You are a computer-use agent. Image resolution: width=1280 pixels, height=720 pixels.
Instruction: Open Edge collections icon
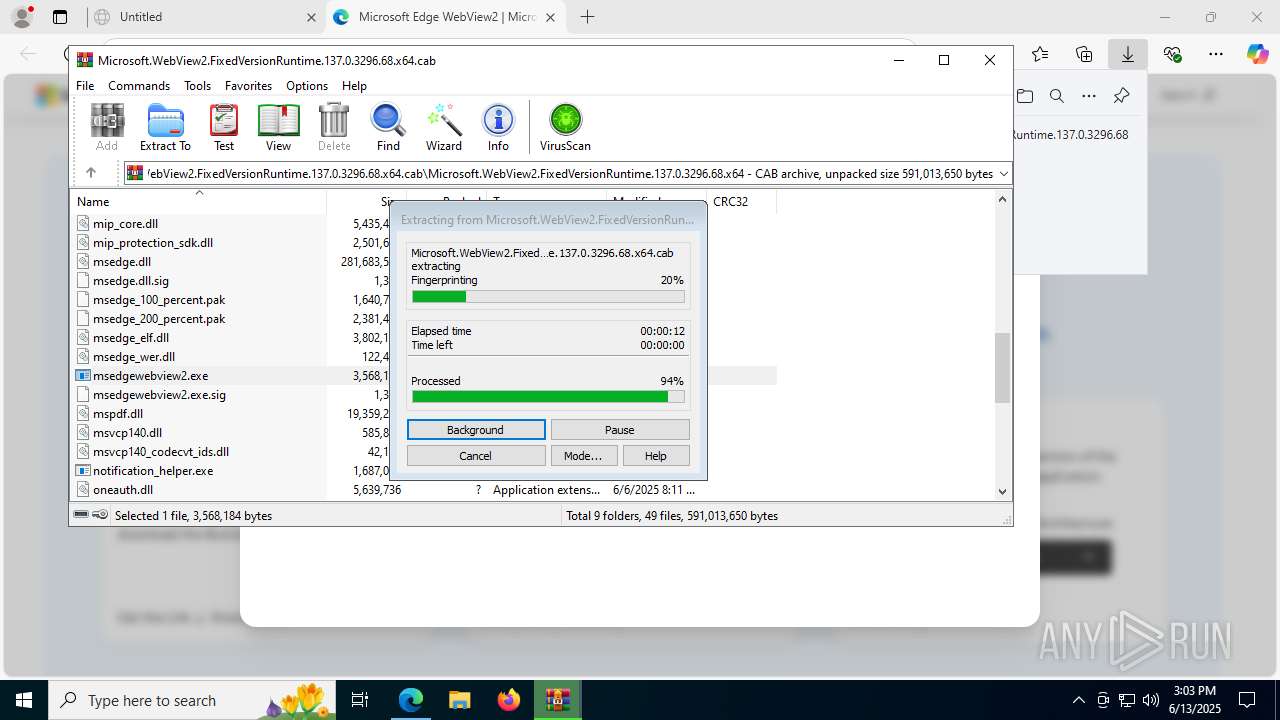point(1084,54)
